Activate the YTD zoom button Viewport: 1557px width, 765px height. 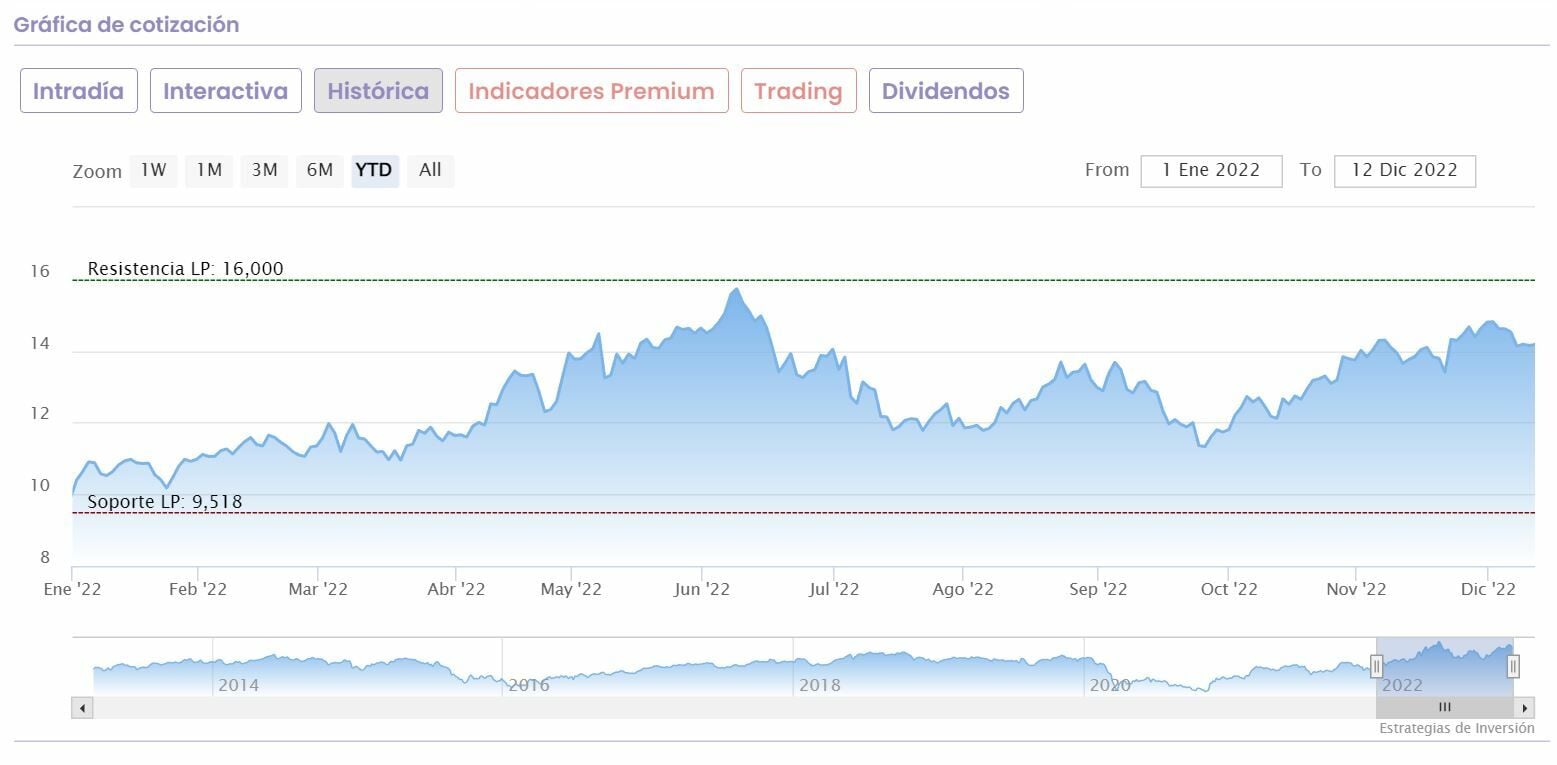click(374, 170)
